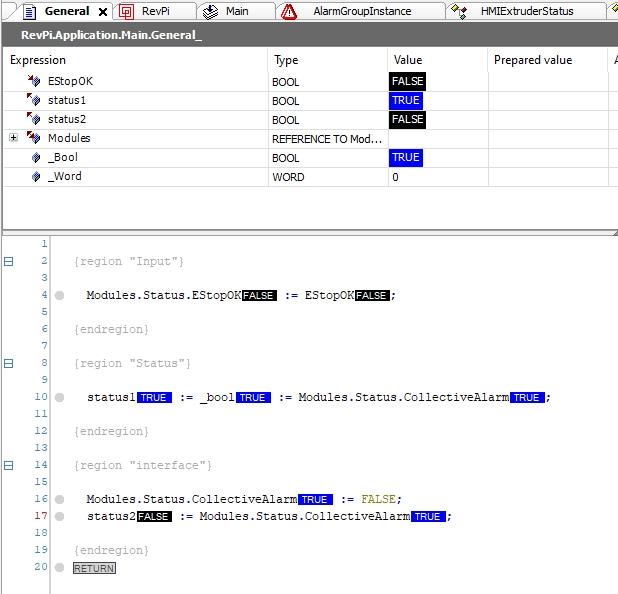Click the _Bool variable icon

tap(36, 157)
